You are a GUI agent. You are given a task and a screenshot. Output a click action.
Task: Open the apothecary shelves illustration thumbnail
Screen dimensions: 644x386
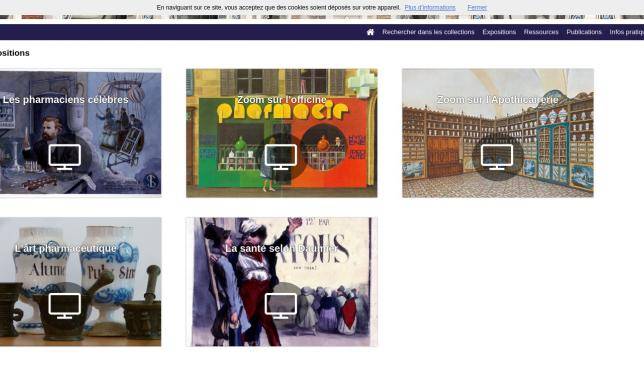[x=498, y=133]
